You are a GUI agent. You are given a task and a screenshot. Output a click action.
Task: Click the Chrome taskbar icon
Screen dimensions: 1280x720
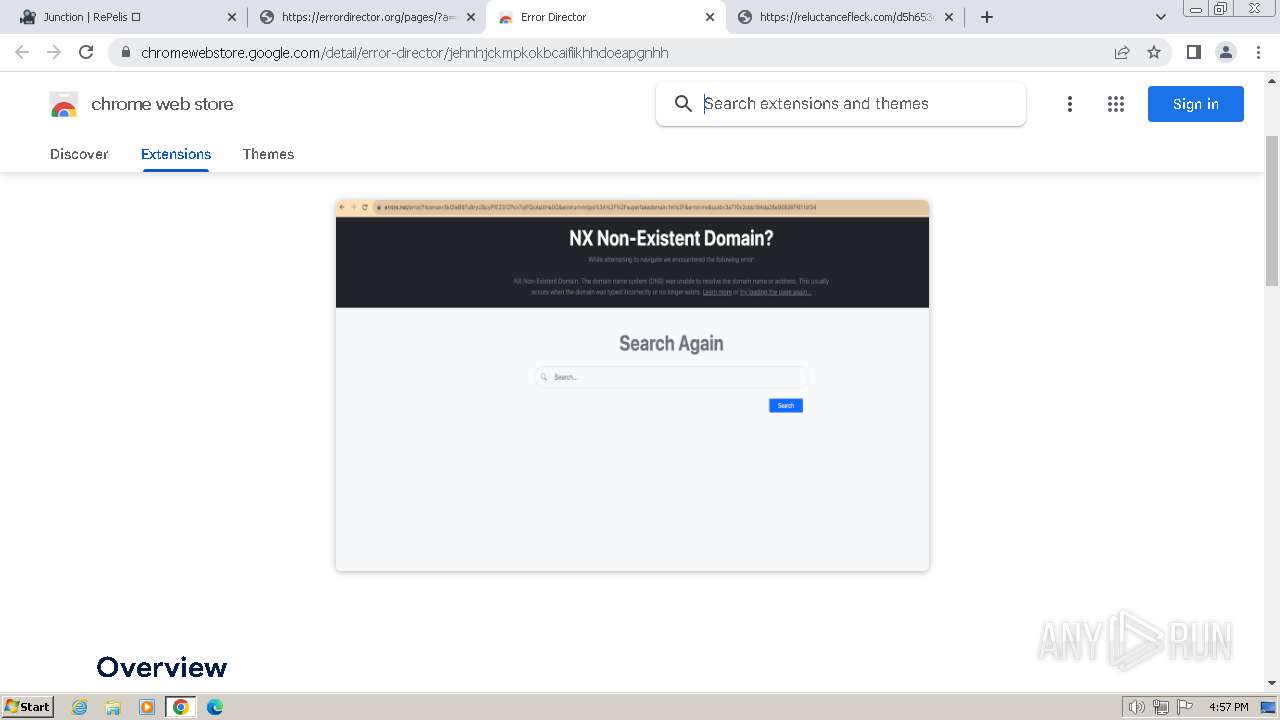click(181, 707)
